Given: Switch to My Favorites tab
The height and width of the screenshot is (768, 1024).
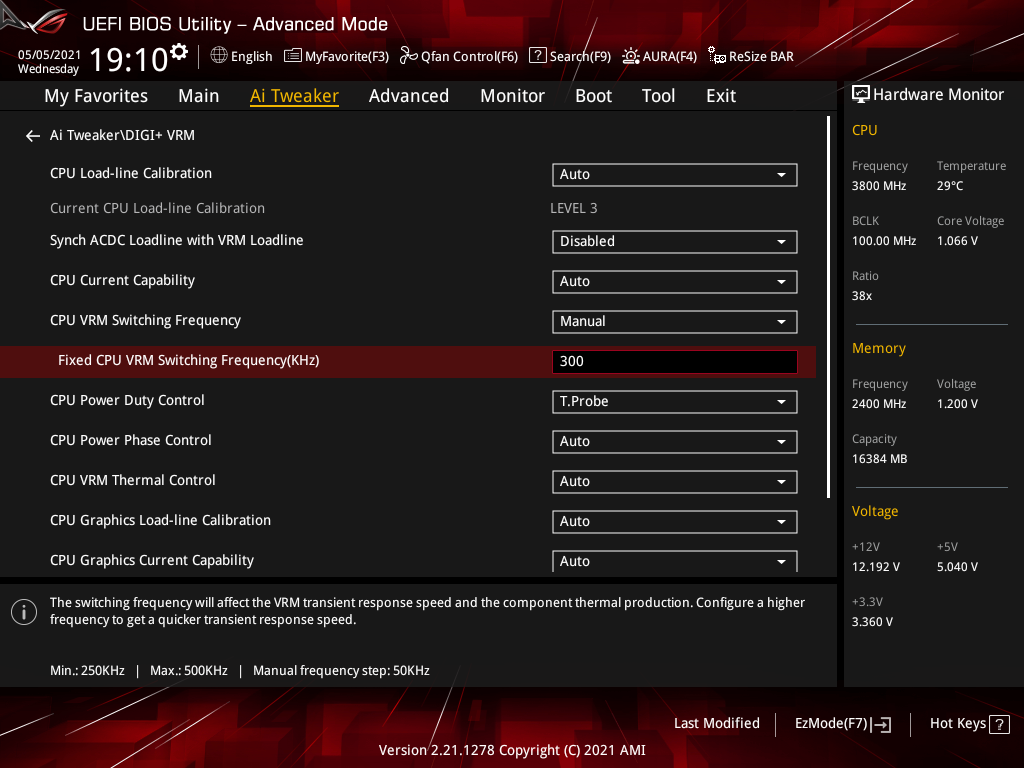Looking at the screenshot, I should pos(96,96).
